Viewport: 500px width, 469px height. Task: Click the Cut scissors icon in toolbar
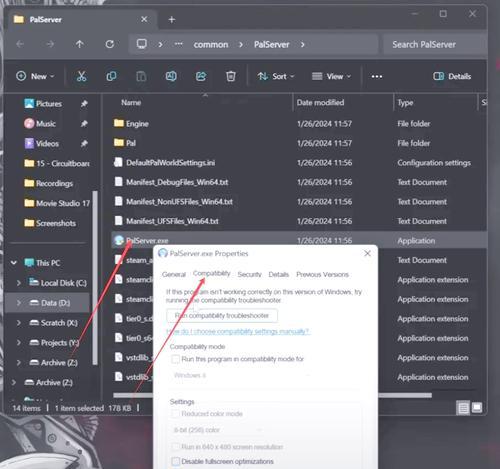pyautogui.click(x=81, y=76)
